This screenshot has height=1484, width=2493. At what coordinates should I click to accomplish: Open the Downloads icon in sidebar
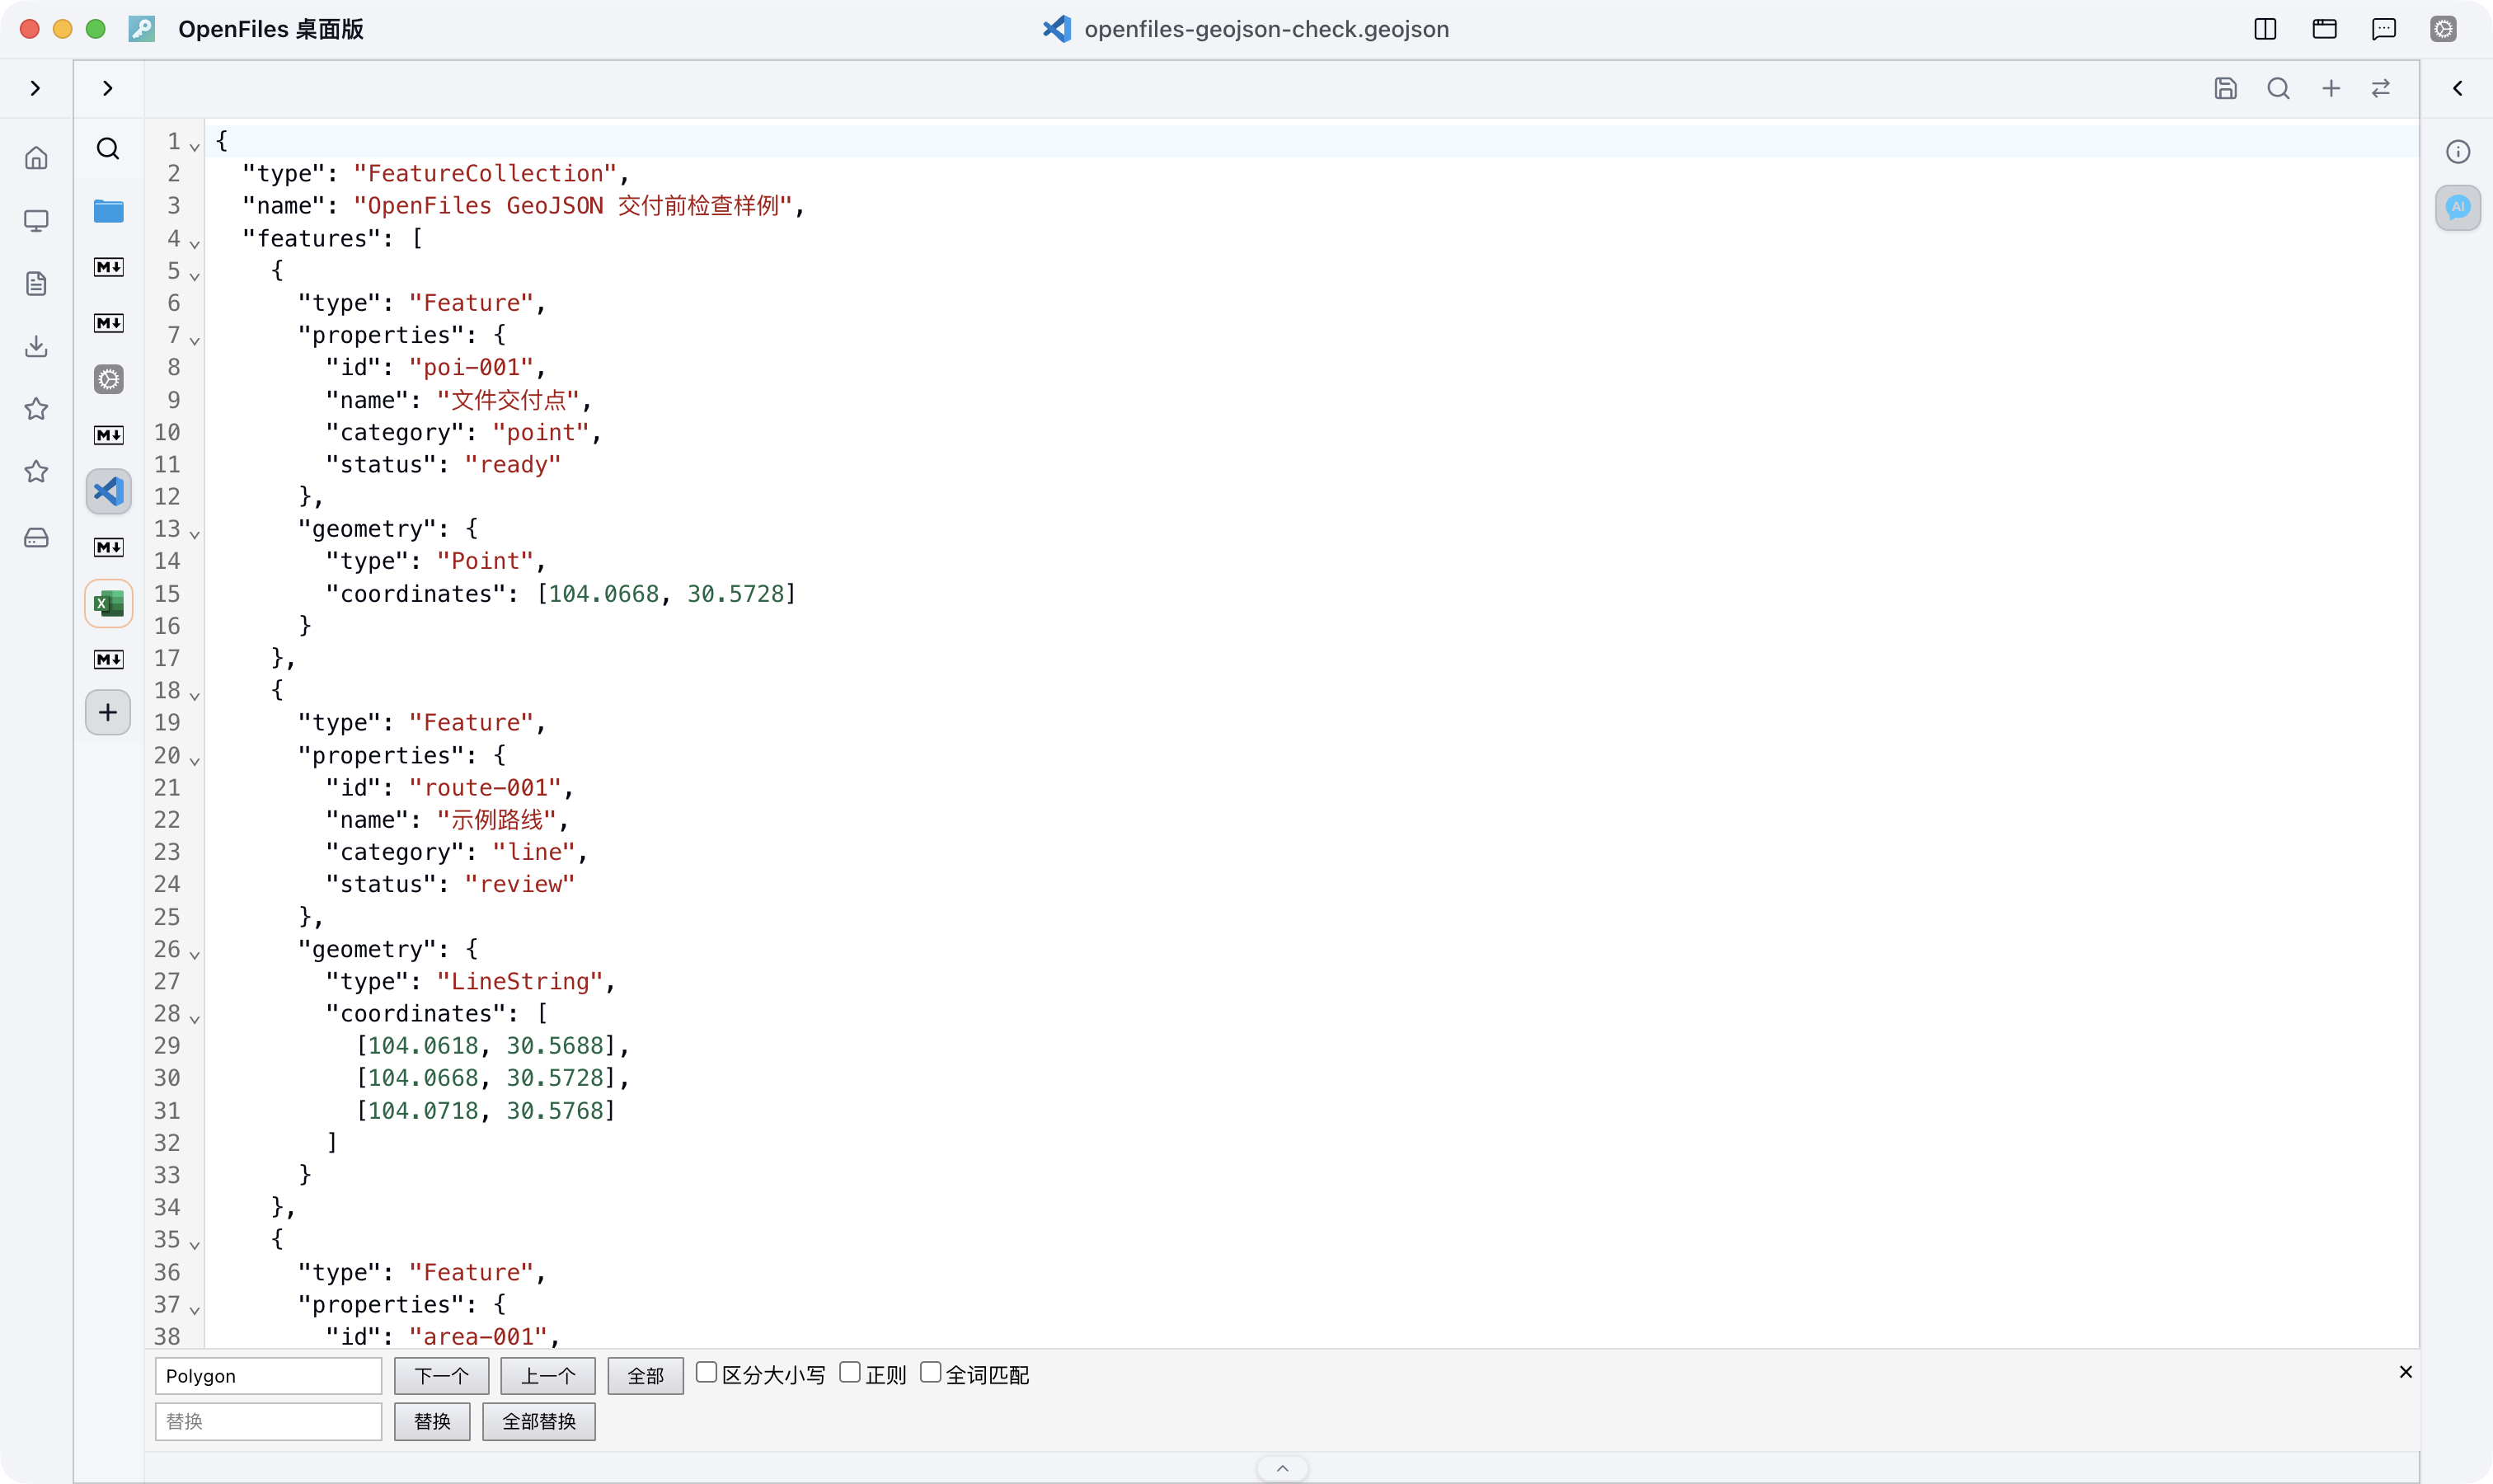point(36,346)
